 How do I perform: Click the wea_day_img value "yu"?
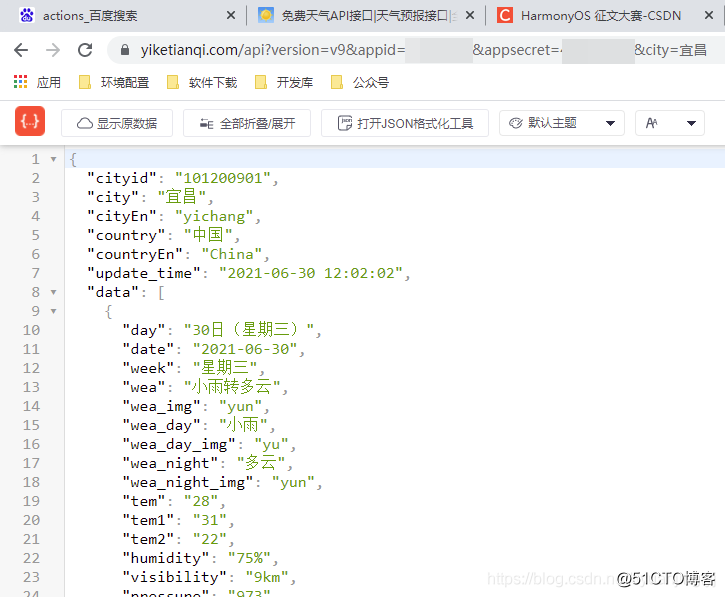point(271,444)
